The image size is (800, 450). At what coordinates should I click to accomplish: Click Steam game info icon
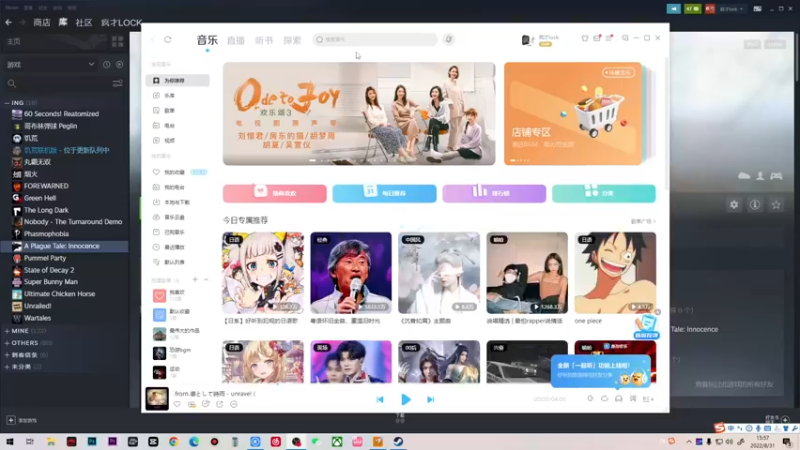pyautogui.click(x=755, y=205)
